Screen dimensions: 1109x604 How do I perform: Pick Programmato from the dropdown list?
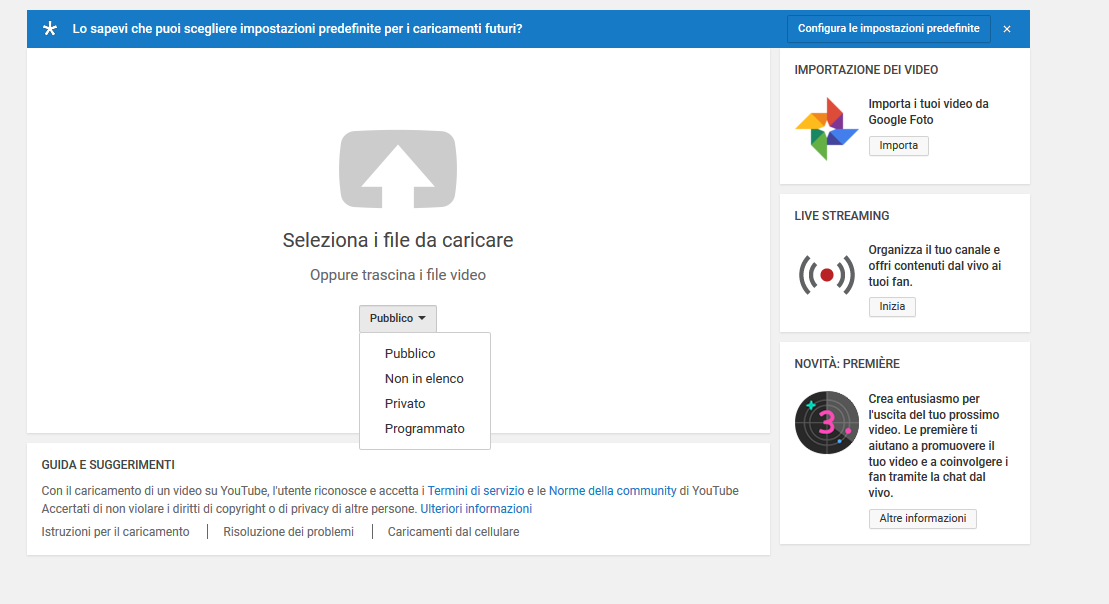(x=424, y=429)
